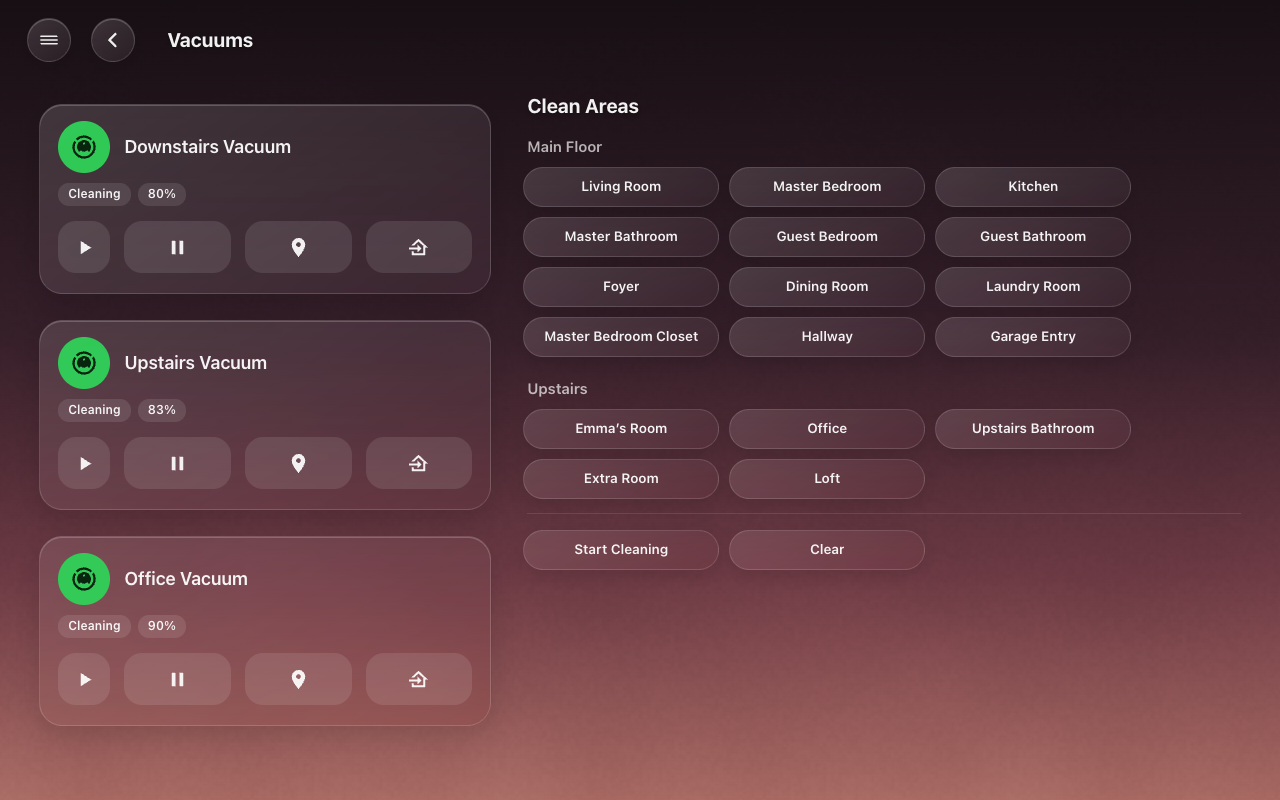1280x800 pixels.
Task: Select the Upstairs Bathroom area
Action: [1033, 429]
